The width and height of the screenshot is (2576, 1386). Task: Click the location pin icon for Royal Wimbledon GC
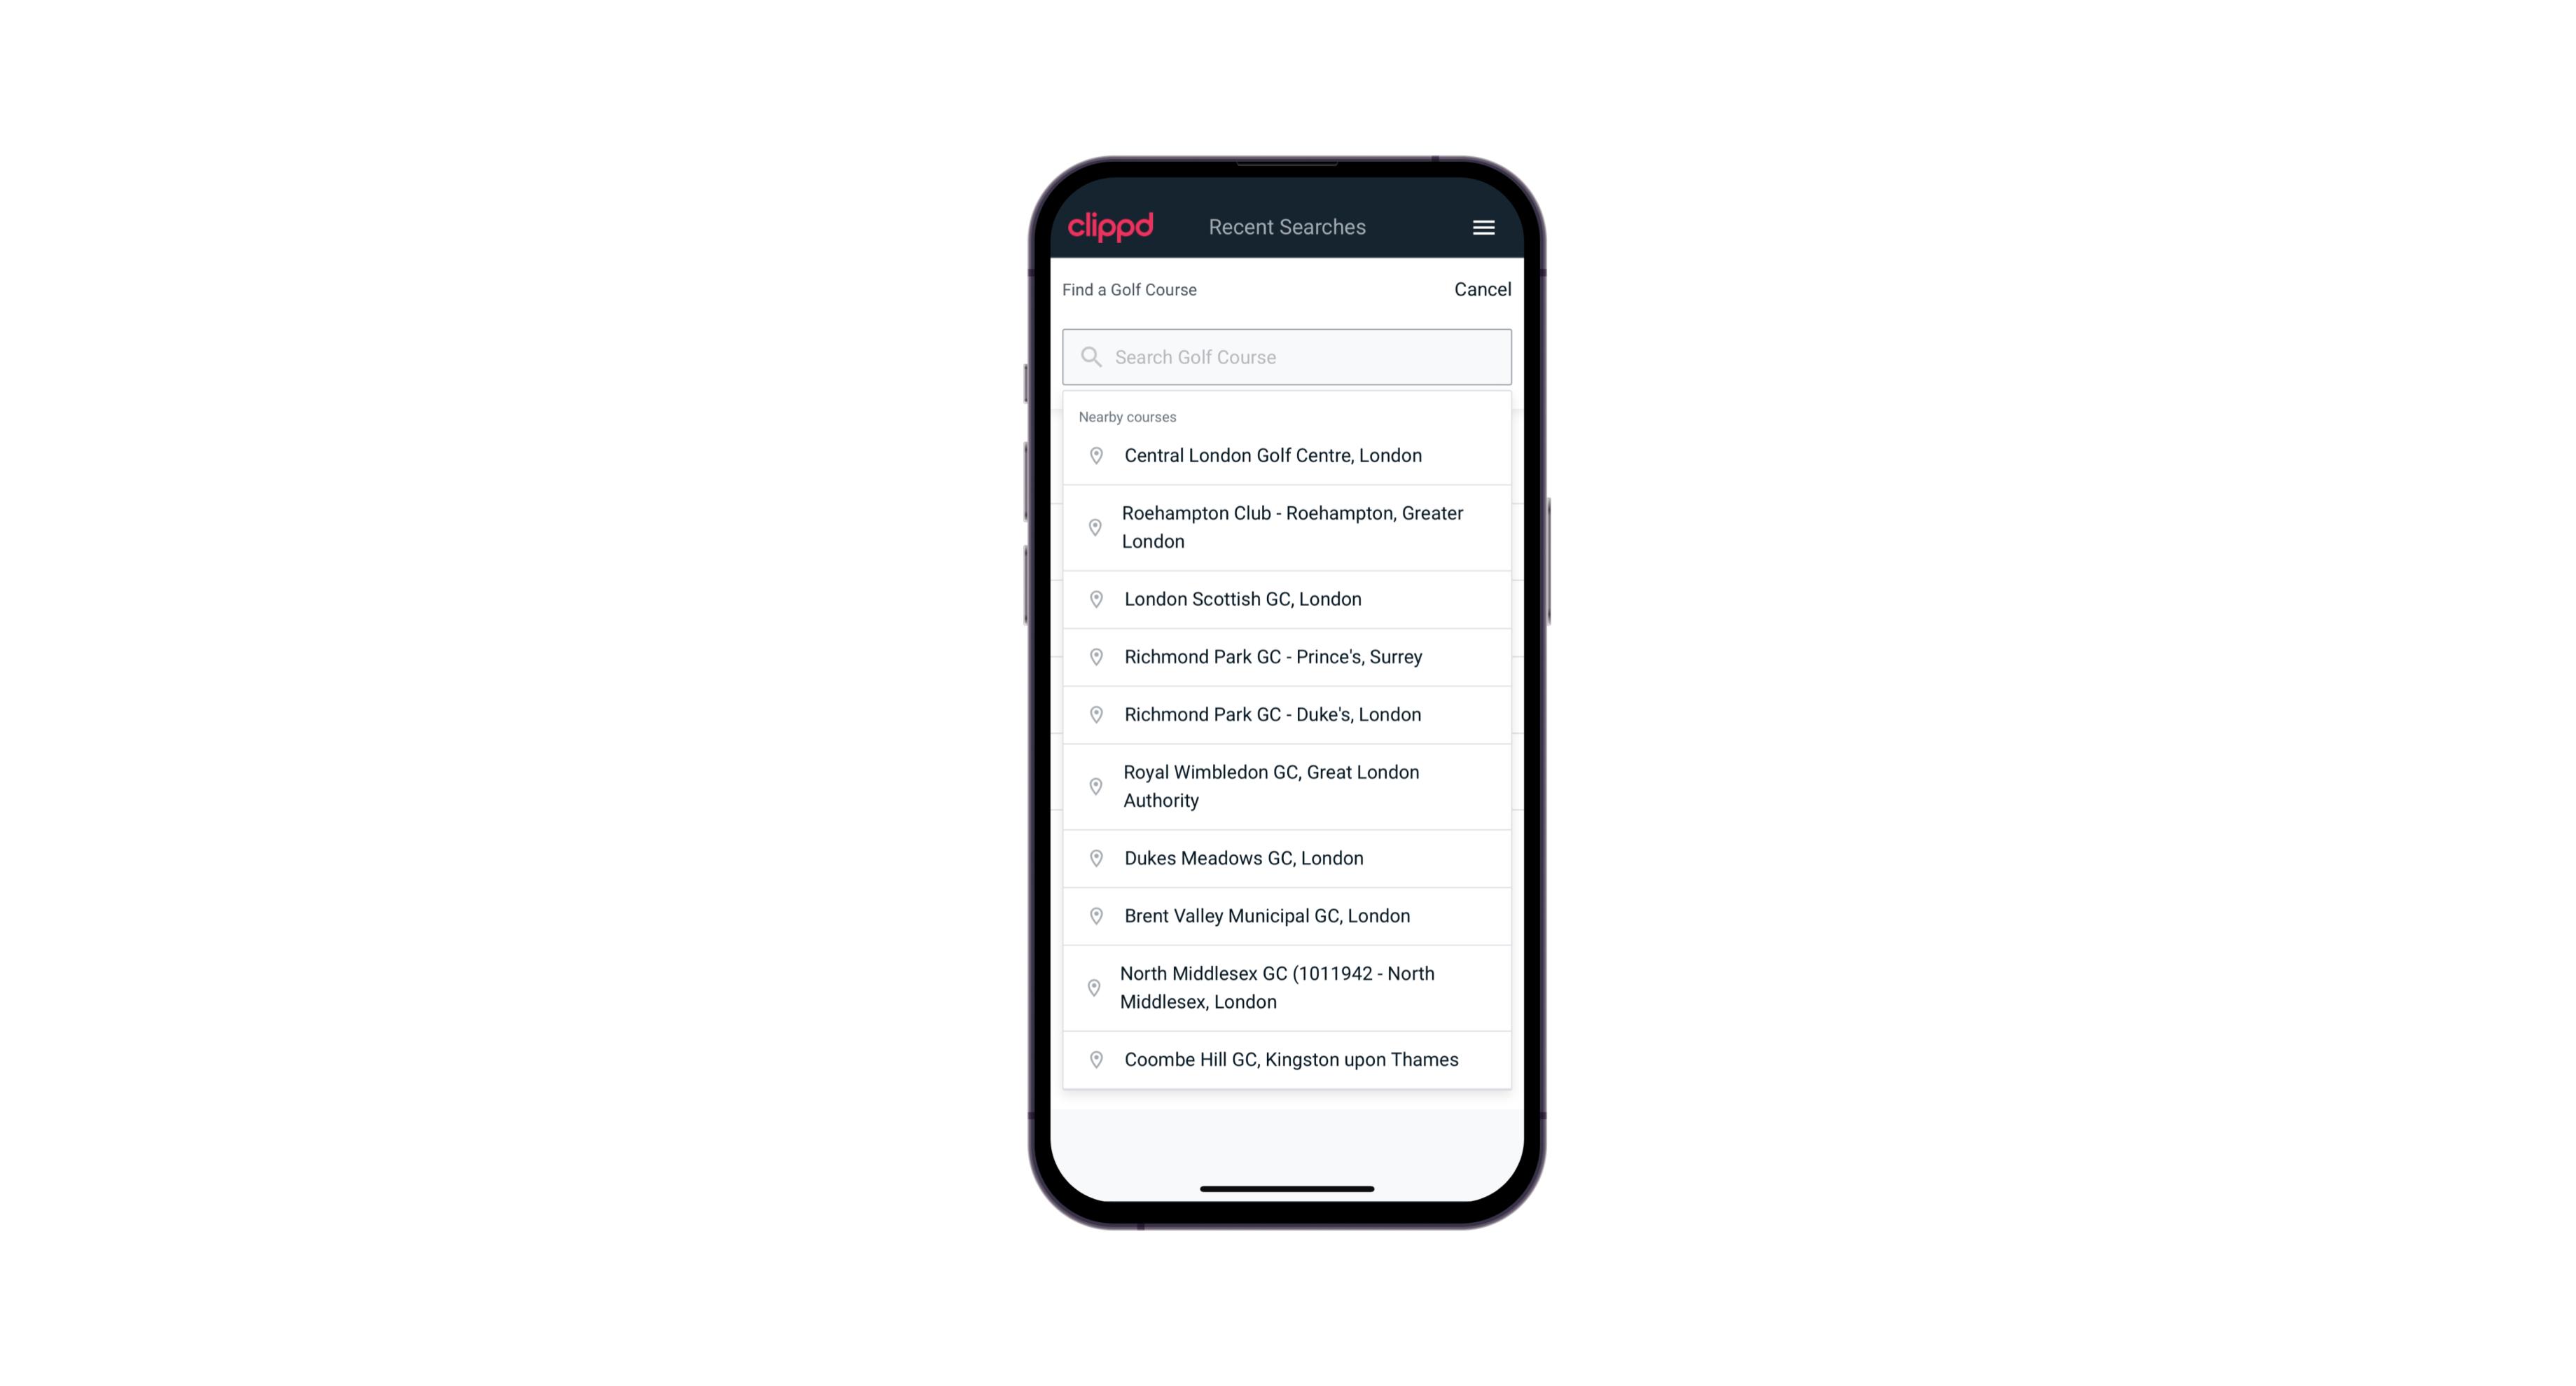(x=1093, y=785)
